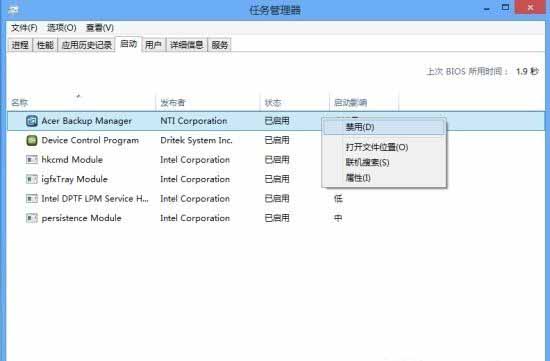
Task: Minimize the Task Manager window
Action: pos(487,8)
